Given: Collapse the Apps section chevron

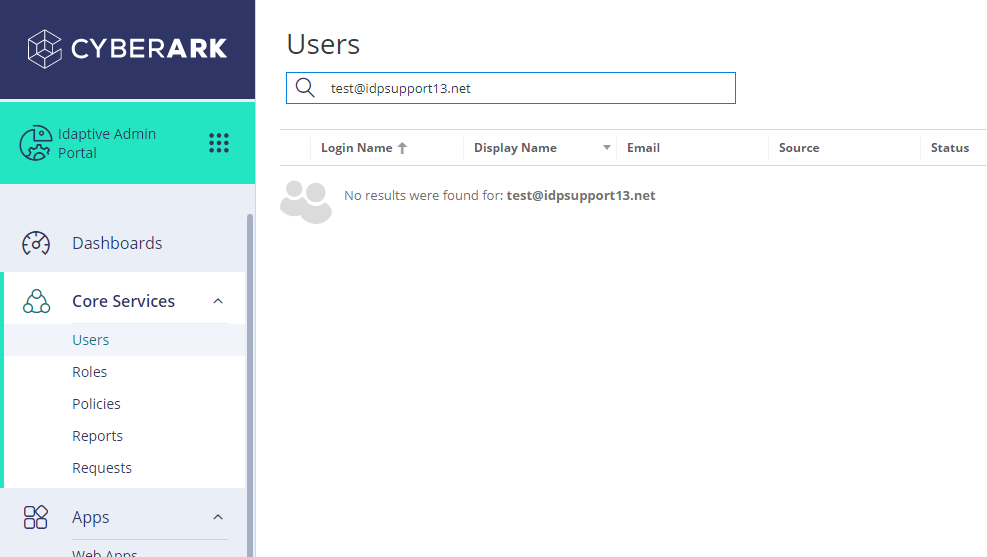Looking at the screenshot, I should tap(218, 517).
